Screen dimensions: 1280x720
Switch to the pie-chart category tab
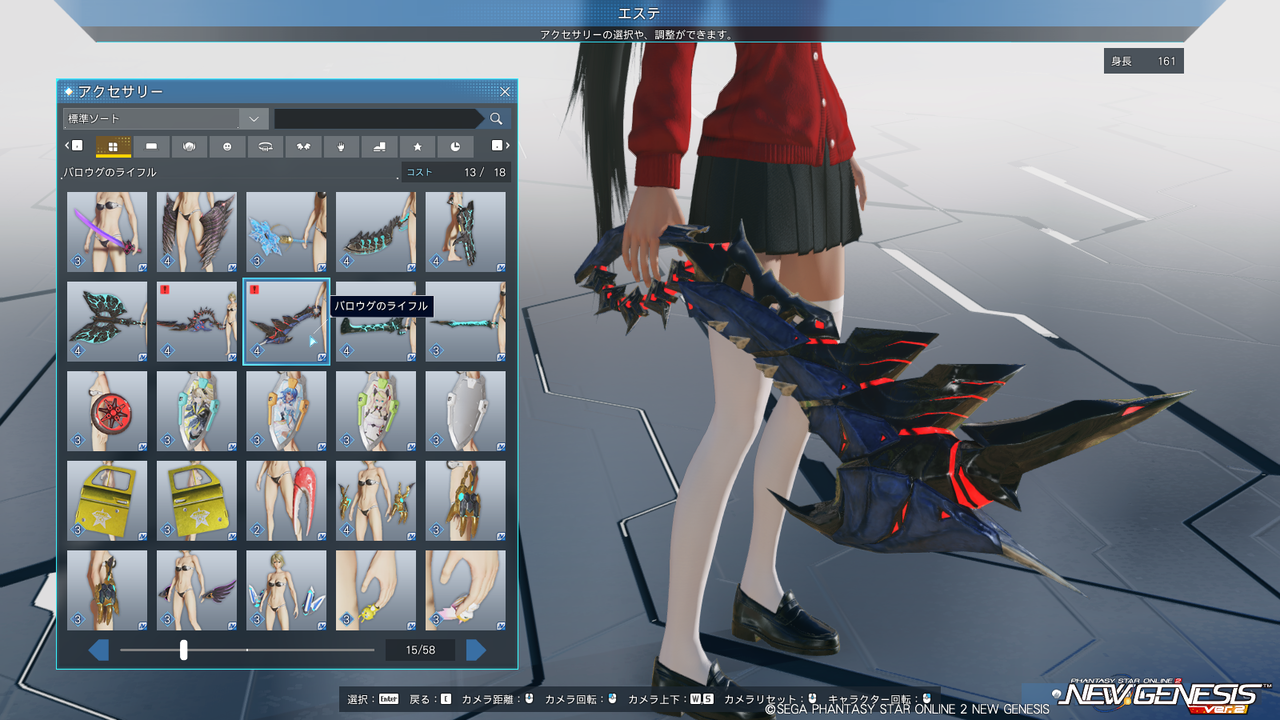click(455, 147)
